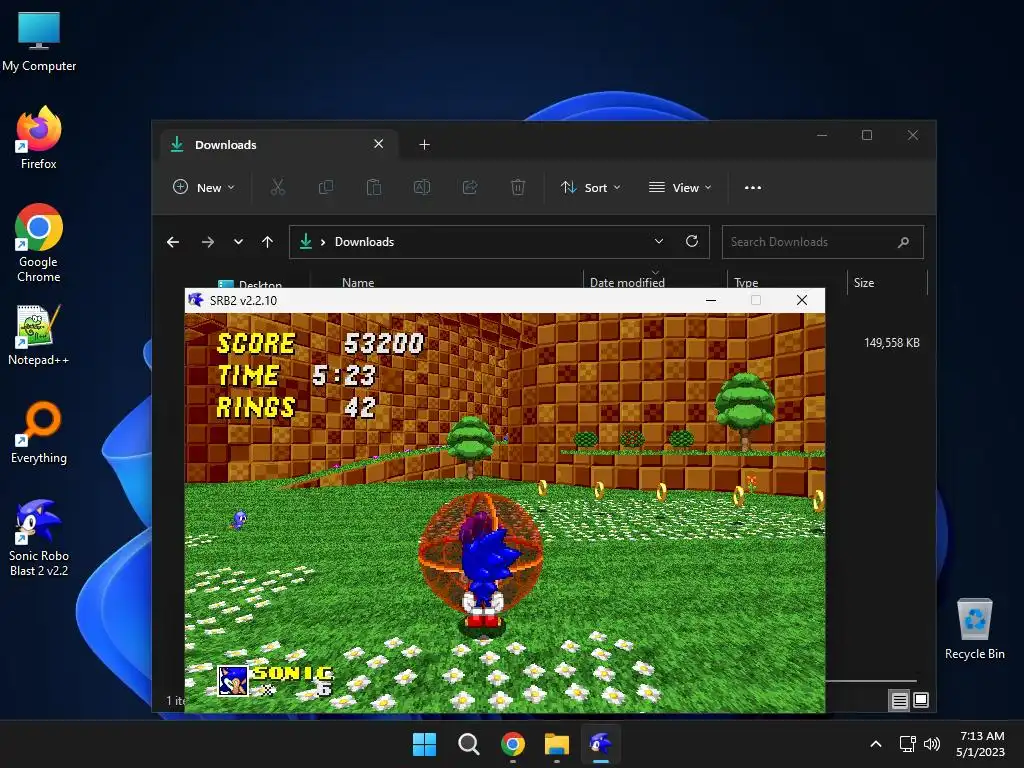Open Sonic Robo Blast 2 desktop shortcut
1024x768 pixels.
pyautogui.click(x=39, y=537)
